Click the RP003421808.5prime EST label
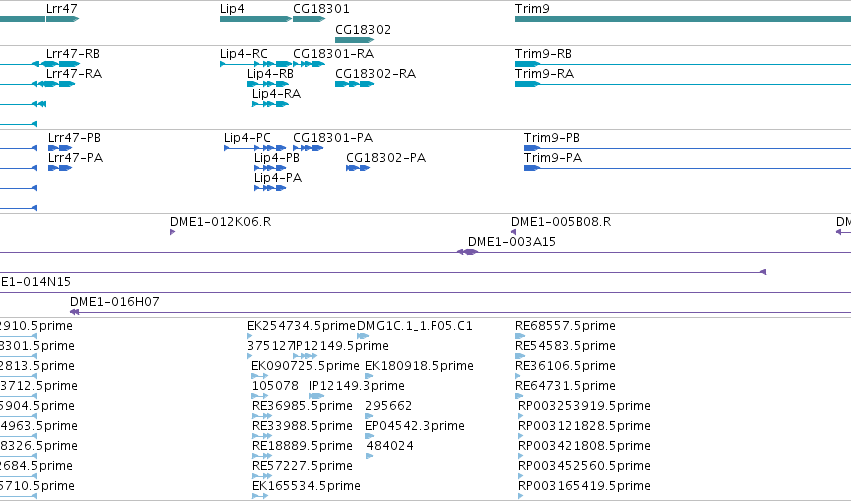This screenshot has width=851, height=501. point(585,447)
